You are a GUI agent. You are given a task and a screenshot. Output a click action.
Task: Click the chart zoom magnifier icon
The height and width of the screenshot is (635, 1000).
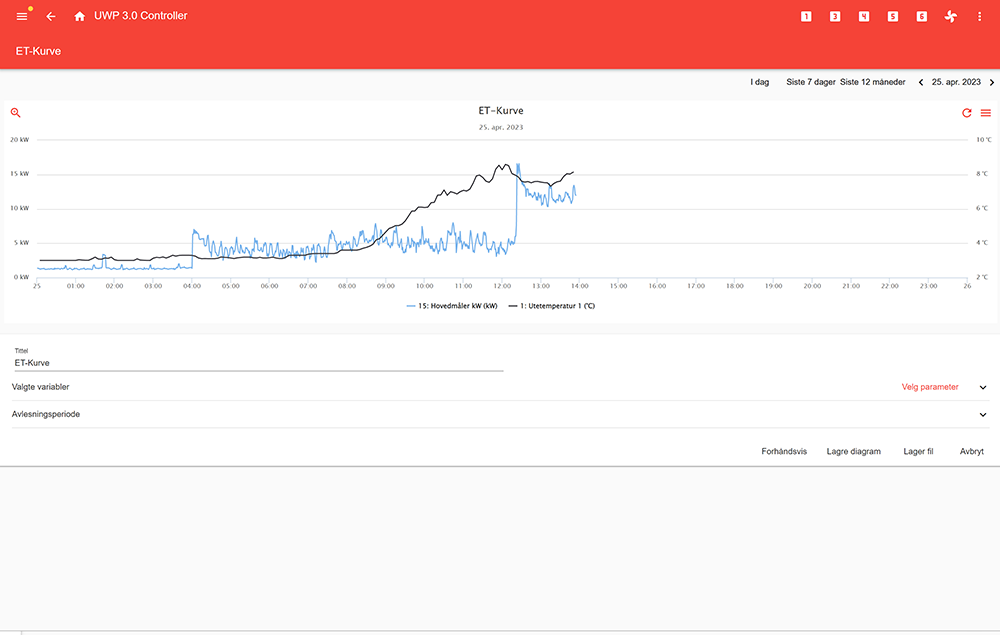tap(16, 113)
